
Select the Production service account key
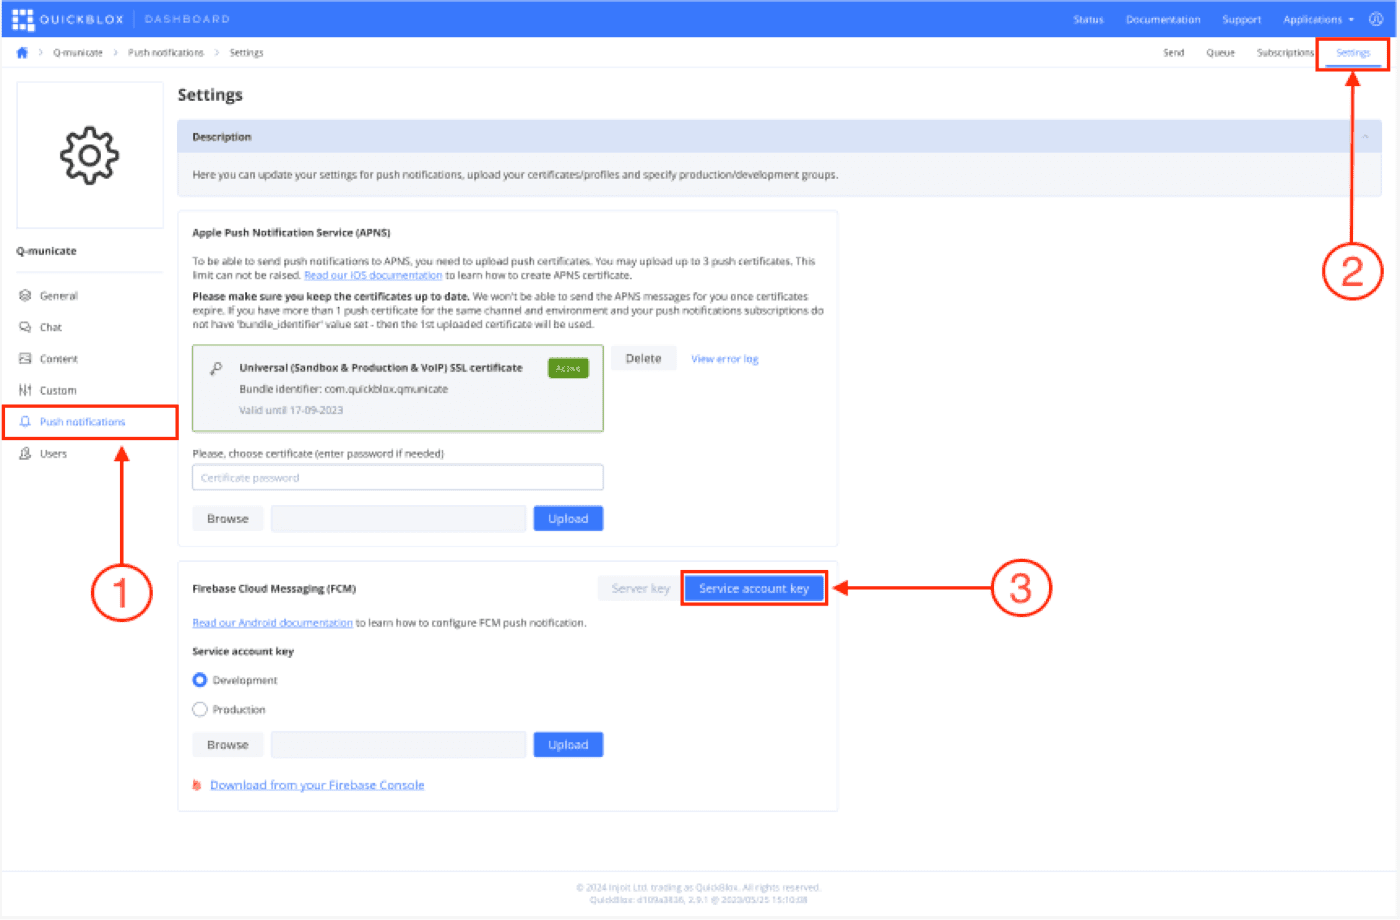[201, 709]
